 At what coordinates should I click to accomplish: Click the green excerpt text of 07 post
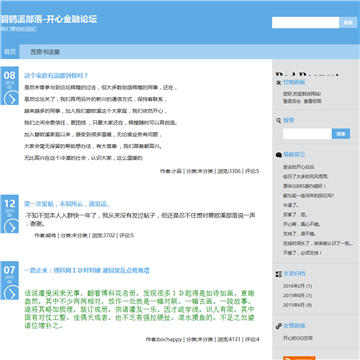[139, 309]
